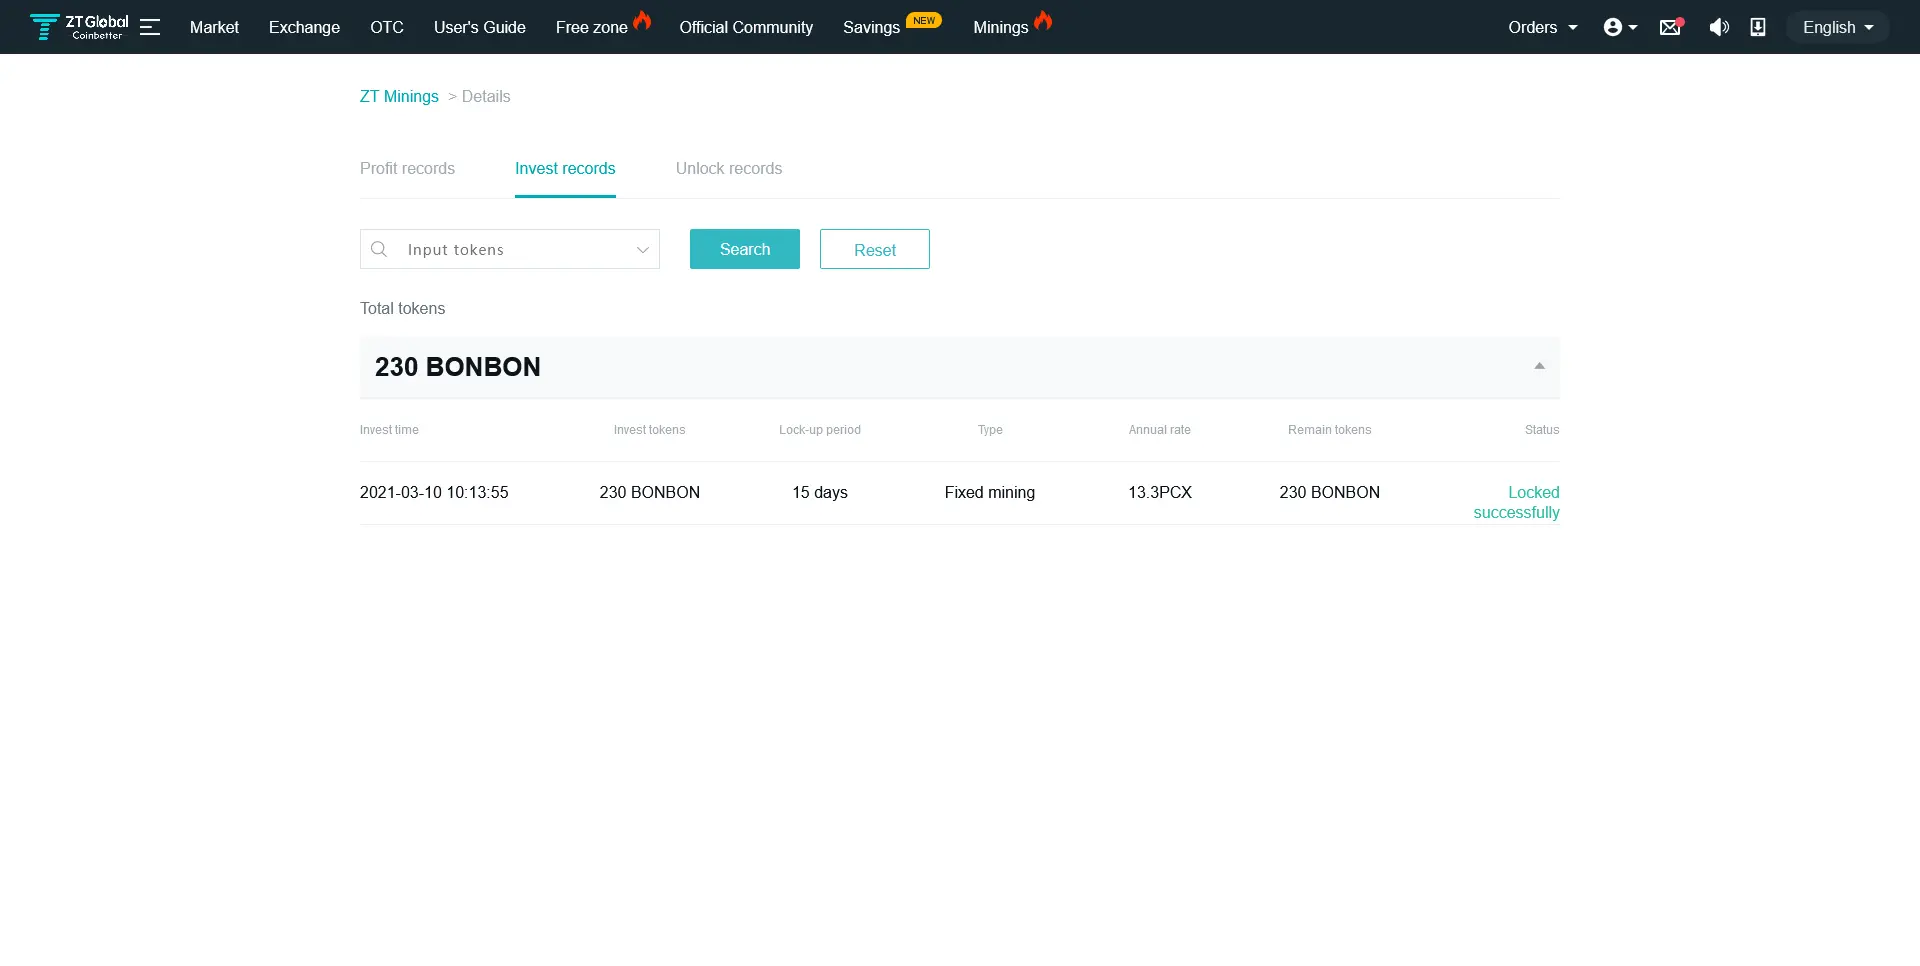Click the Fixed mining type cell
The height and width of the screenshot is (966, 1920).
tap(990, 492)
